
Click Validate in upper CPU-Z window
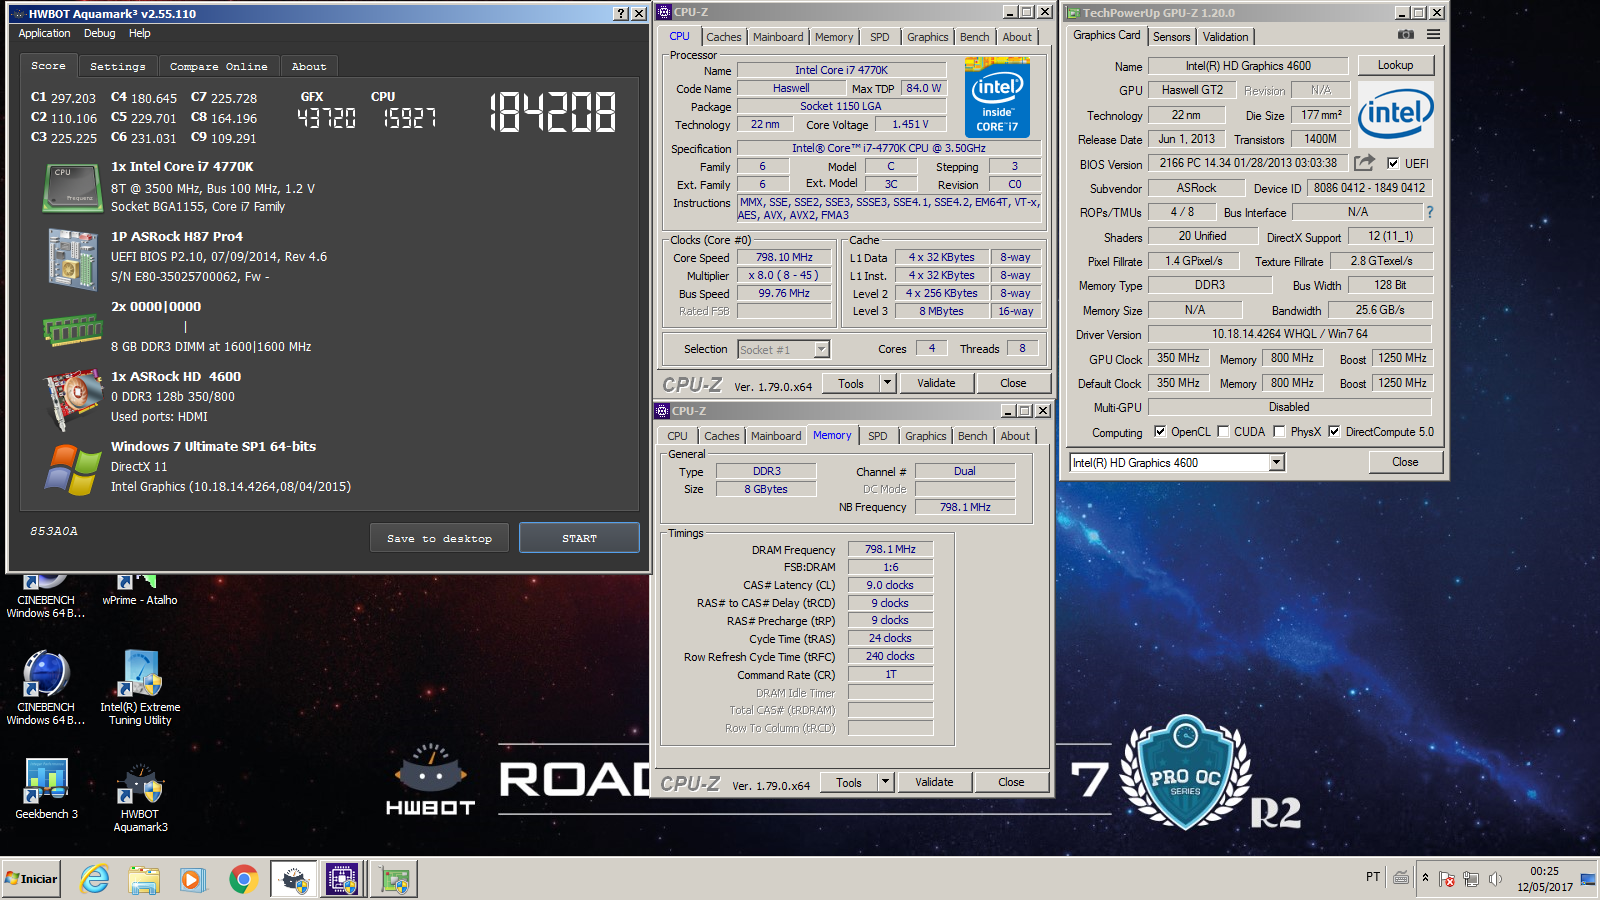[936, 383]
